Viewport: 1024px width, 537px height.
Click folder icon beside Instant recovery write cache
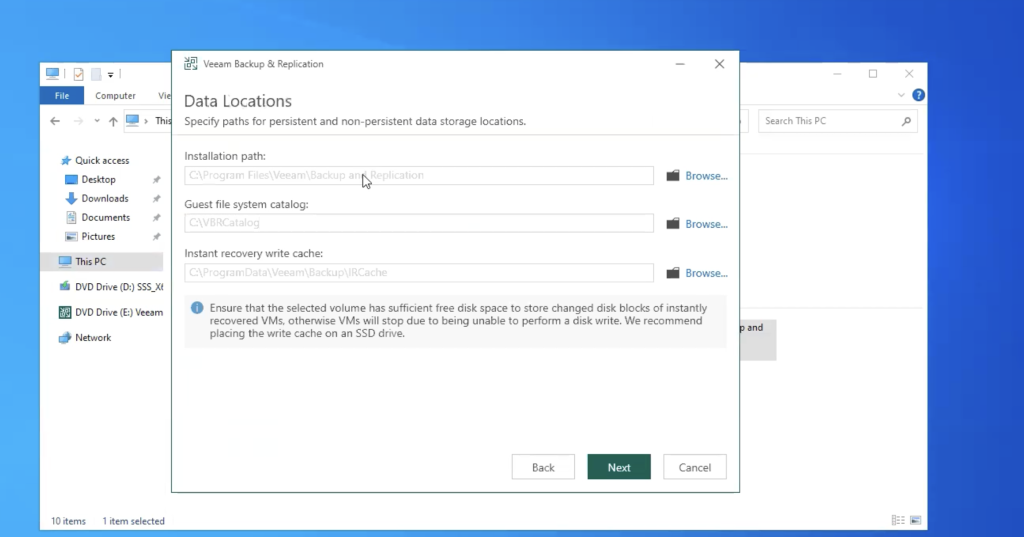pyautogui.click(x=673, y=273)
